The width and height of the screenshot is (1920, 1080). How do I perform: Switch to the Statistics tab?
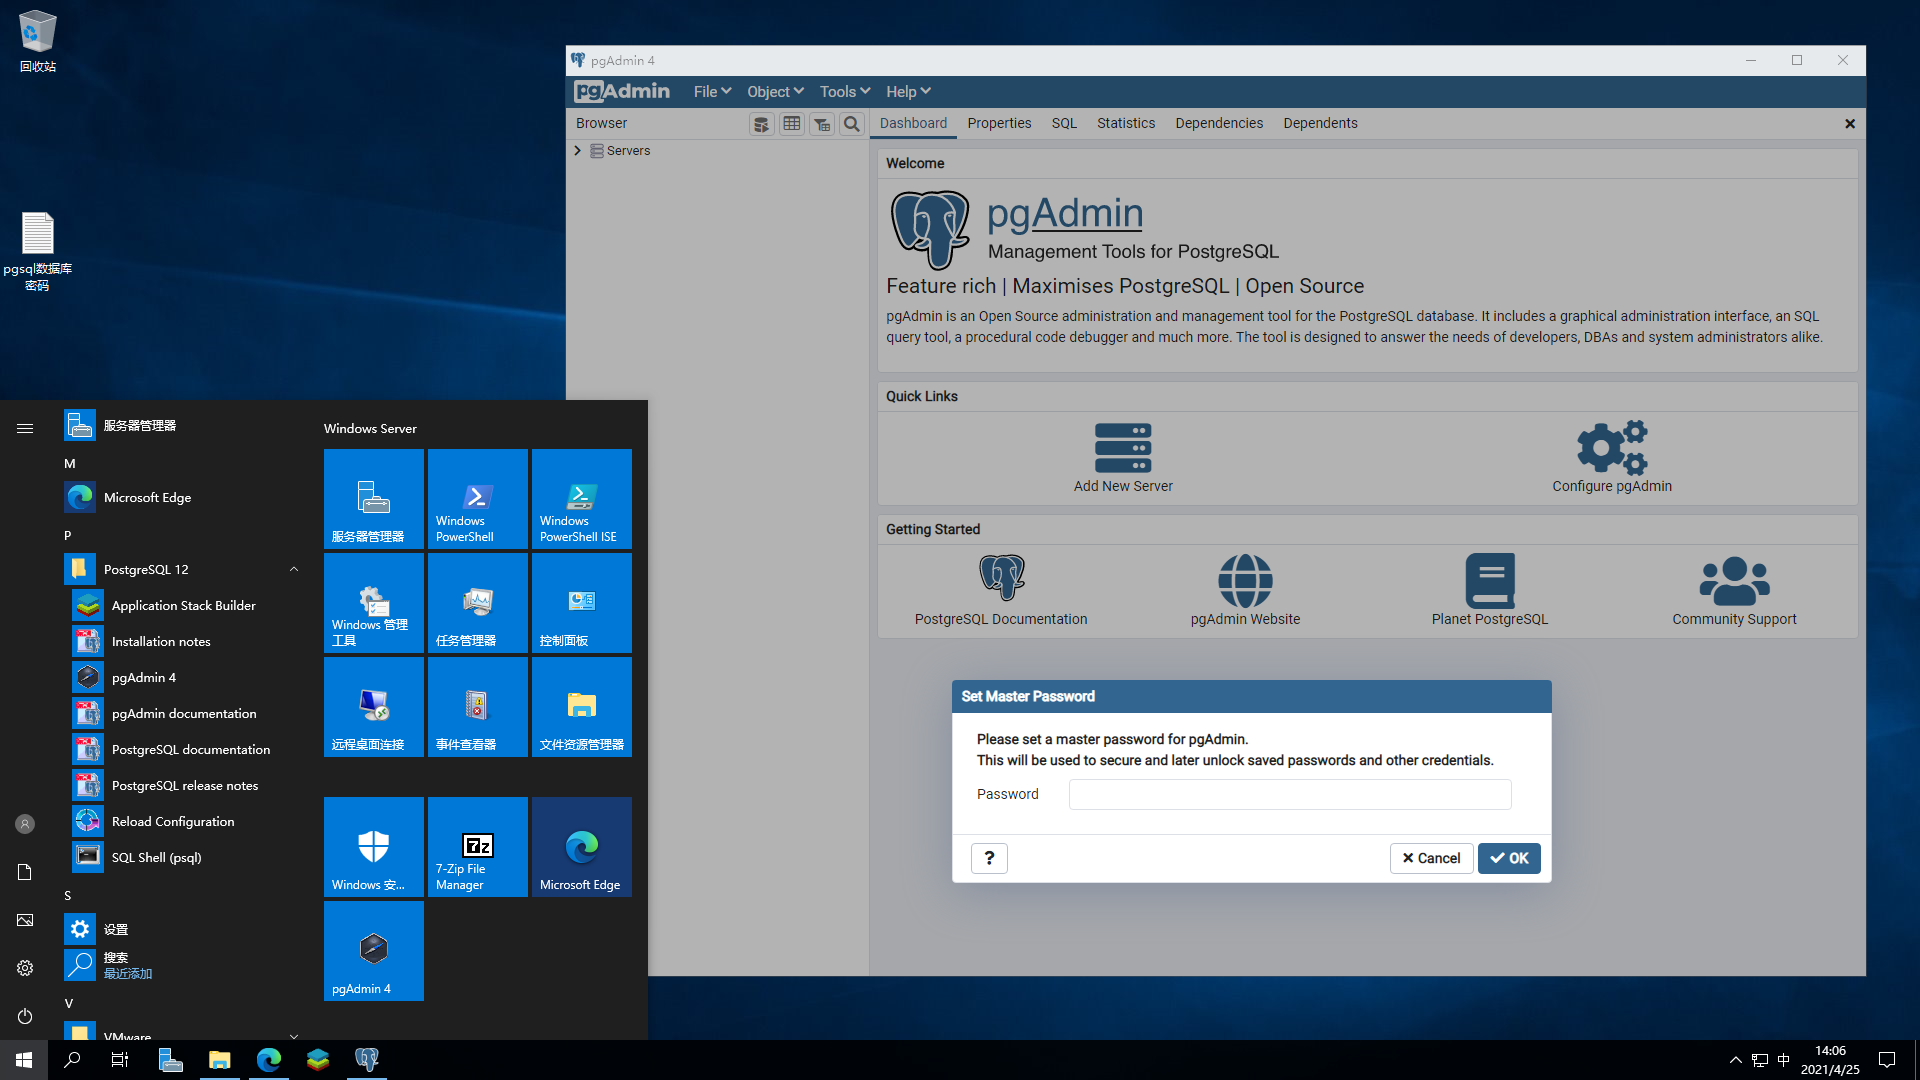point(1125,122)
